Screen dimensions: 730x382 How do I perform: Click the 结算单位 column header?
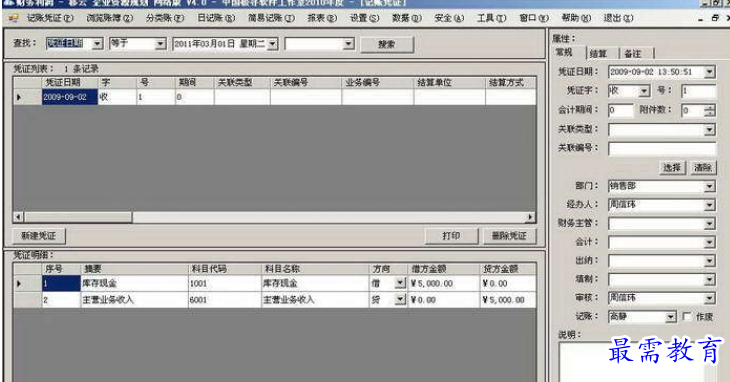449,82
